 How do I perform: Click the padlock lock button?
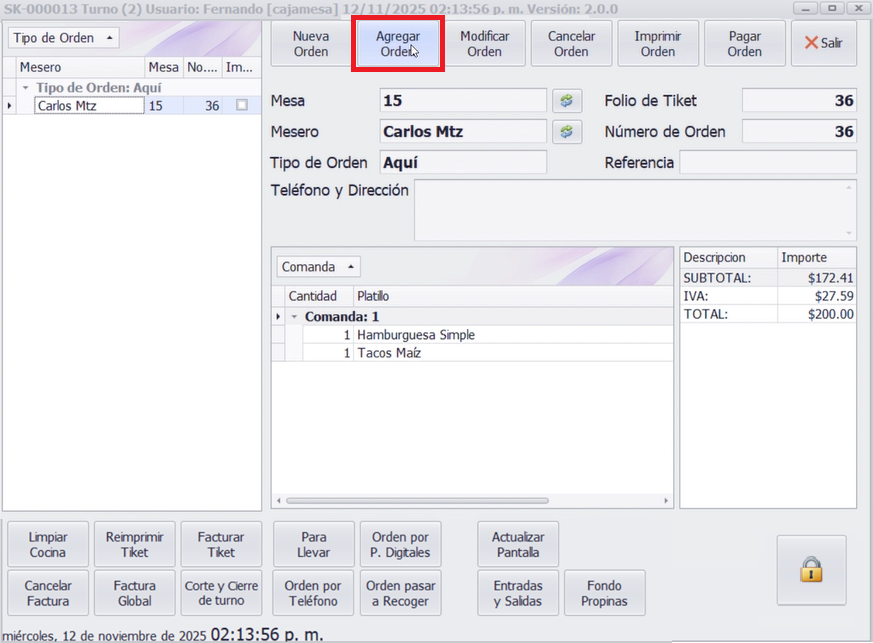click(811, 570)
